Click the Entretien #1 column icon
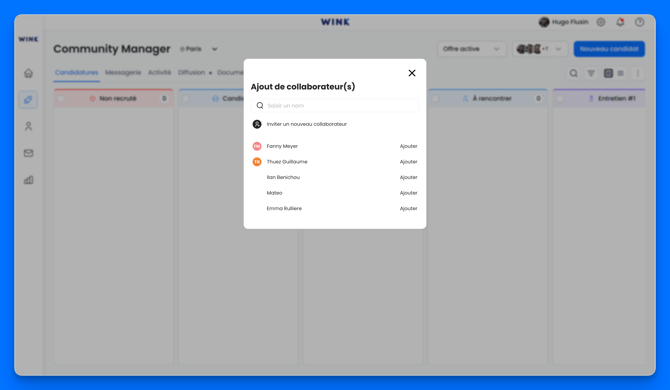The height and width of the screenshot is (390, 670). (x=591, y=99)
